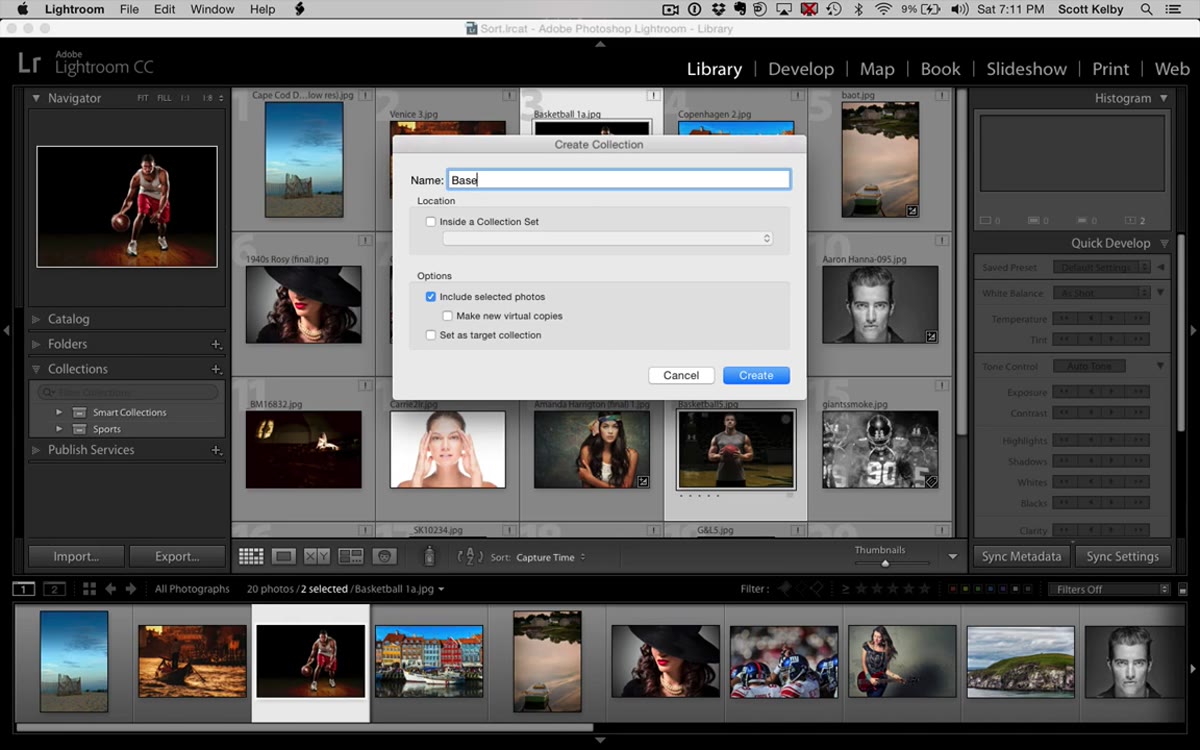
Task: Click main window display button 1
Action: 24,589
